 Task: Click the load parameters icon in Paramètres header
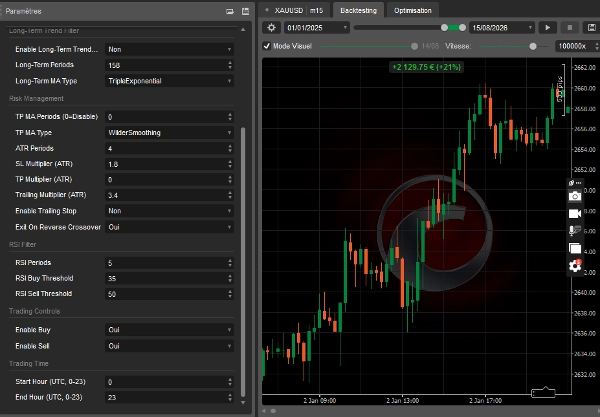[x=230, y=11]
